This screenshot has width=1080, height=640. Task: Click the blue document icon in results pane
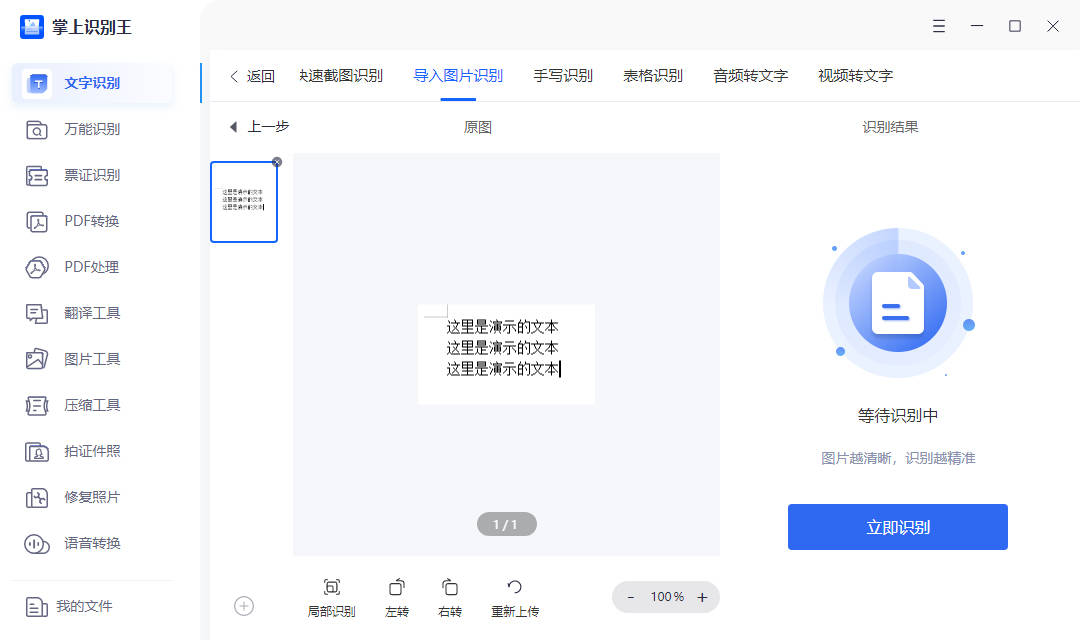(897, 303)
